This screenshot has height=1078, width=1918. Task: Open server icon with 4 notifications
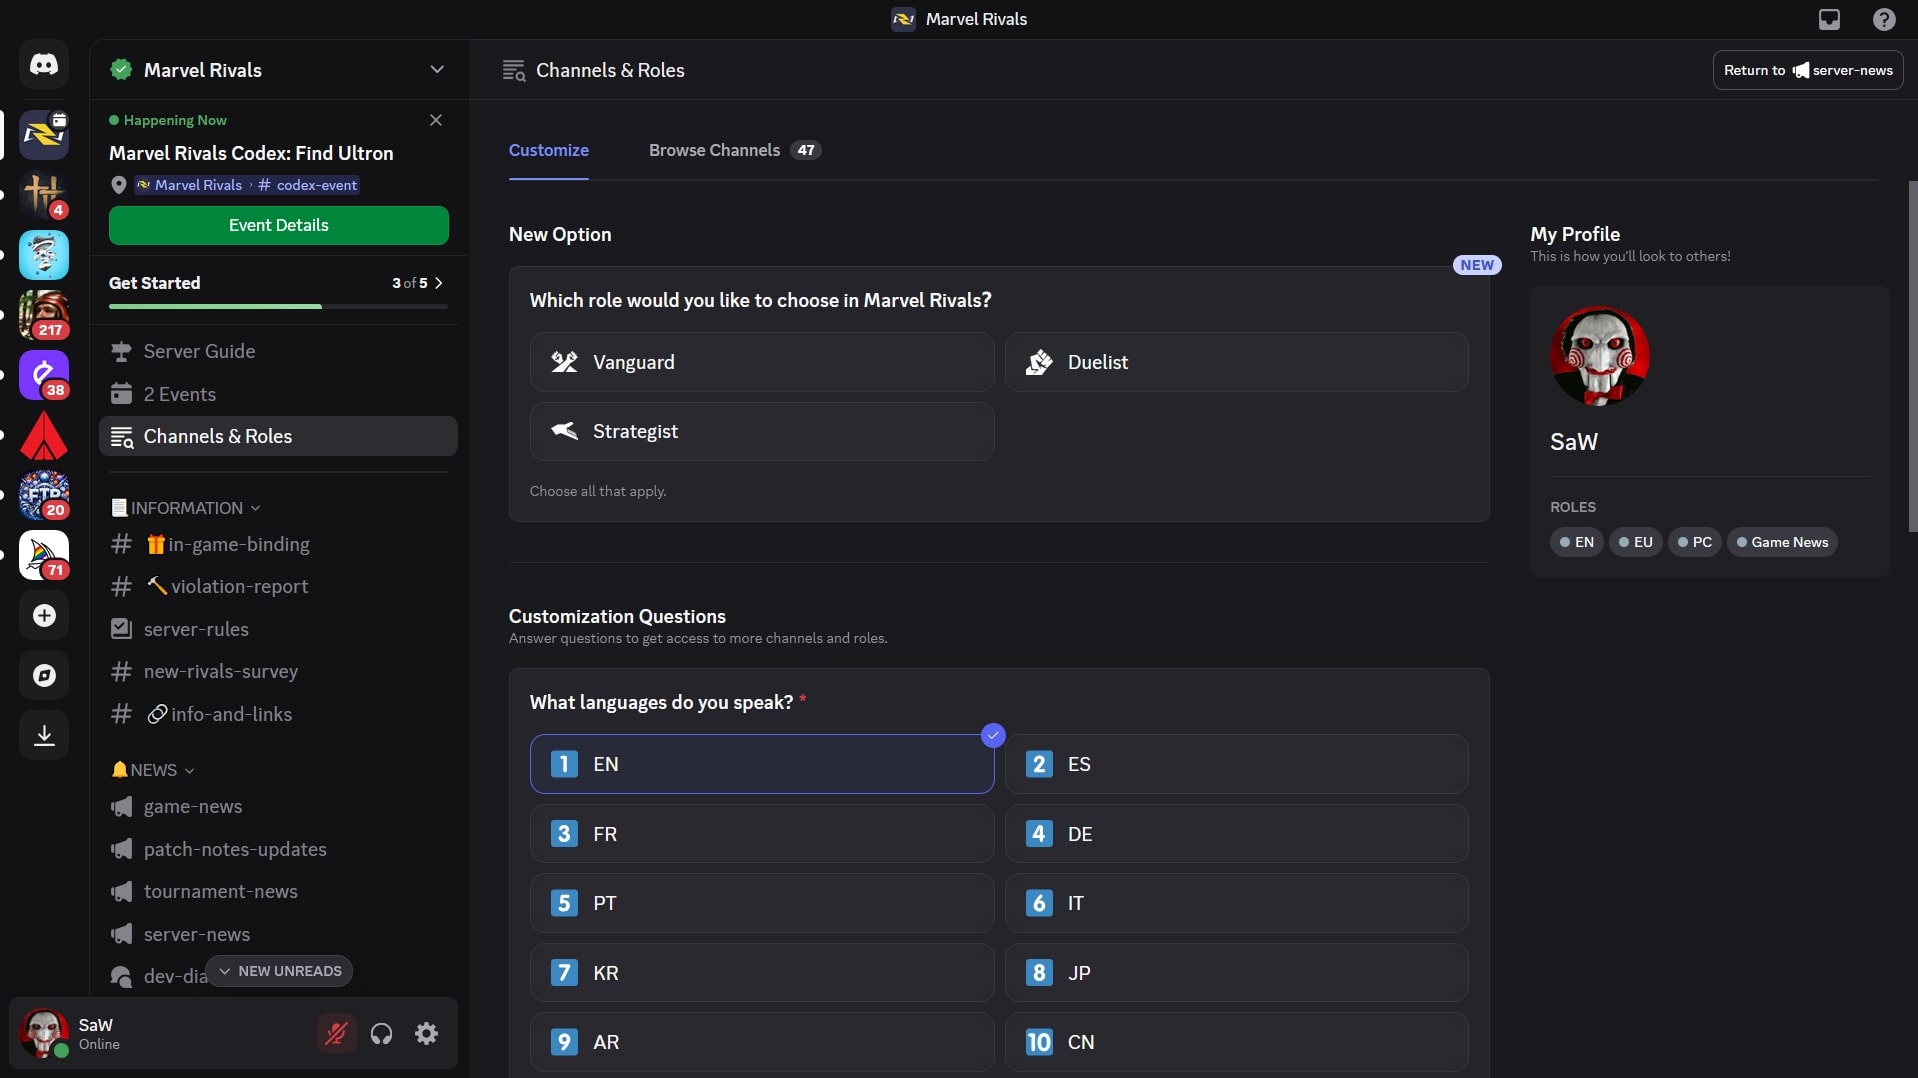coord(44,195)
